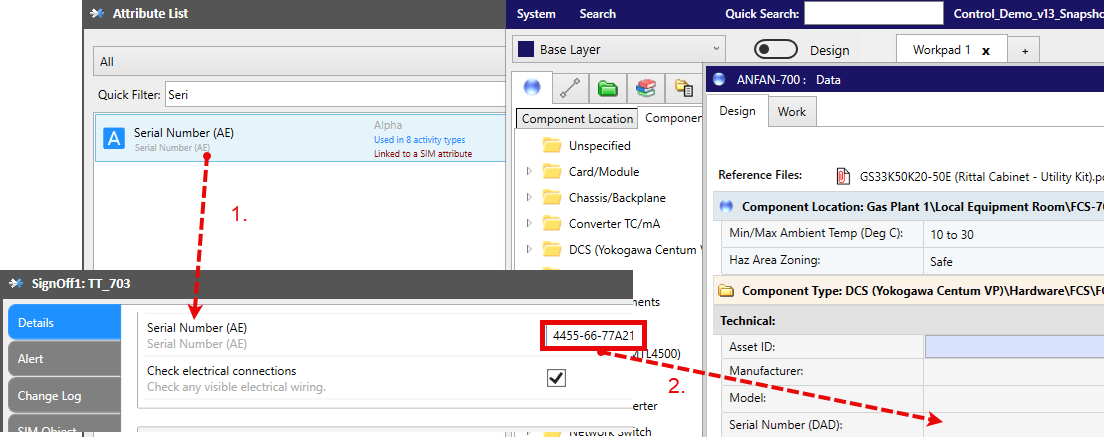Click the DCS (Yokogawa Centum) folder icon
This screenshot has height=437, width=1104.
pyautogui.click(x=551, y=250)
